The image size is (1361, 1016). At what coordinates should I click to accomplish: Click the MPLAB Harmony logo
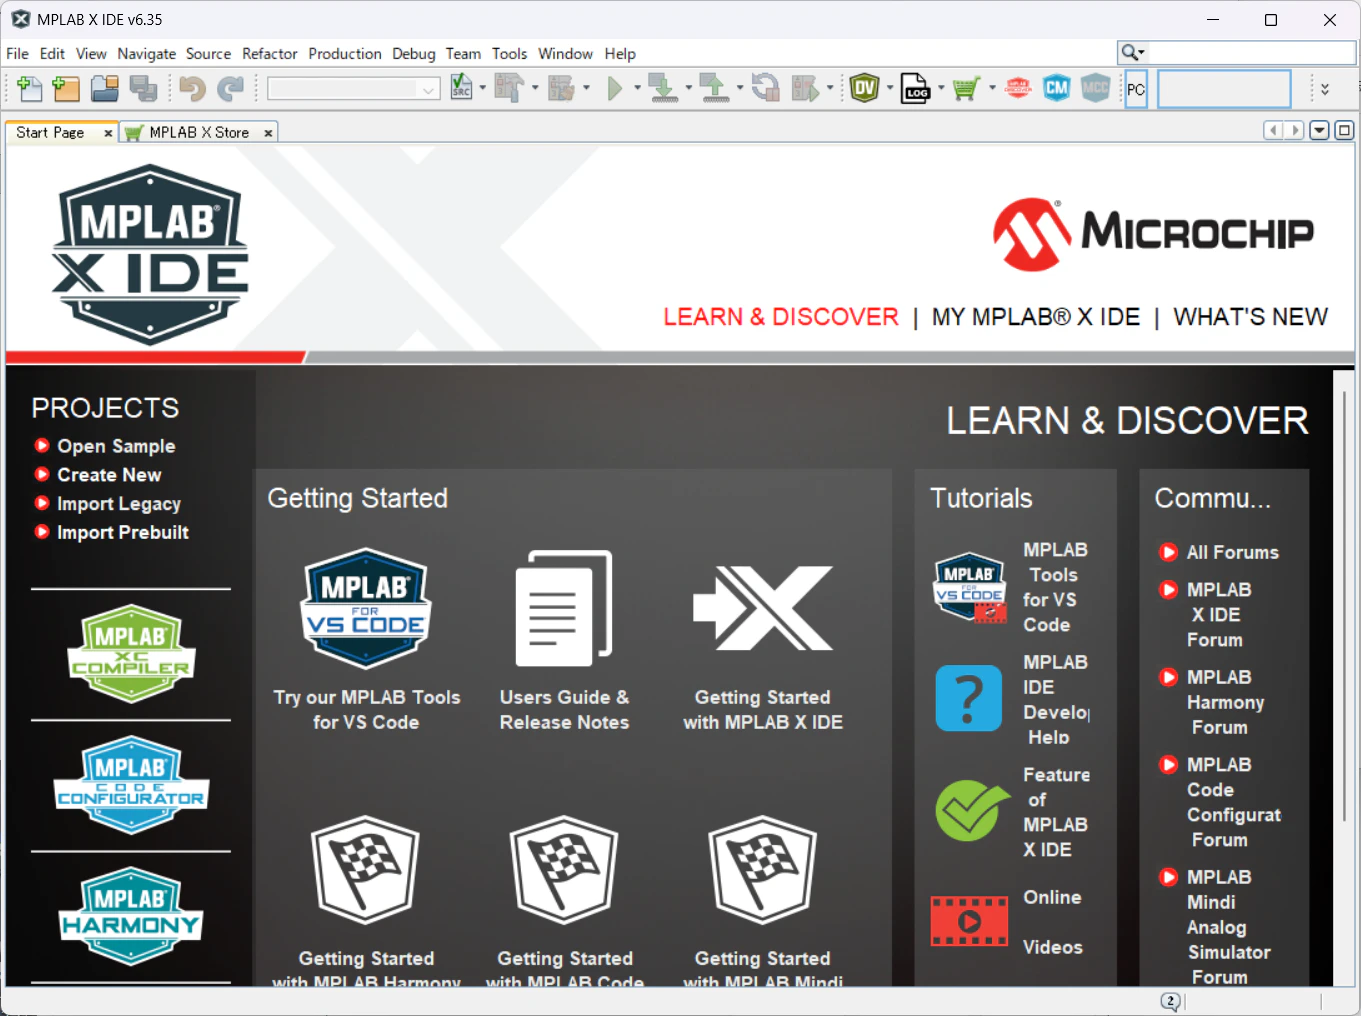pos(131,917)
